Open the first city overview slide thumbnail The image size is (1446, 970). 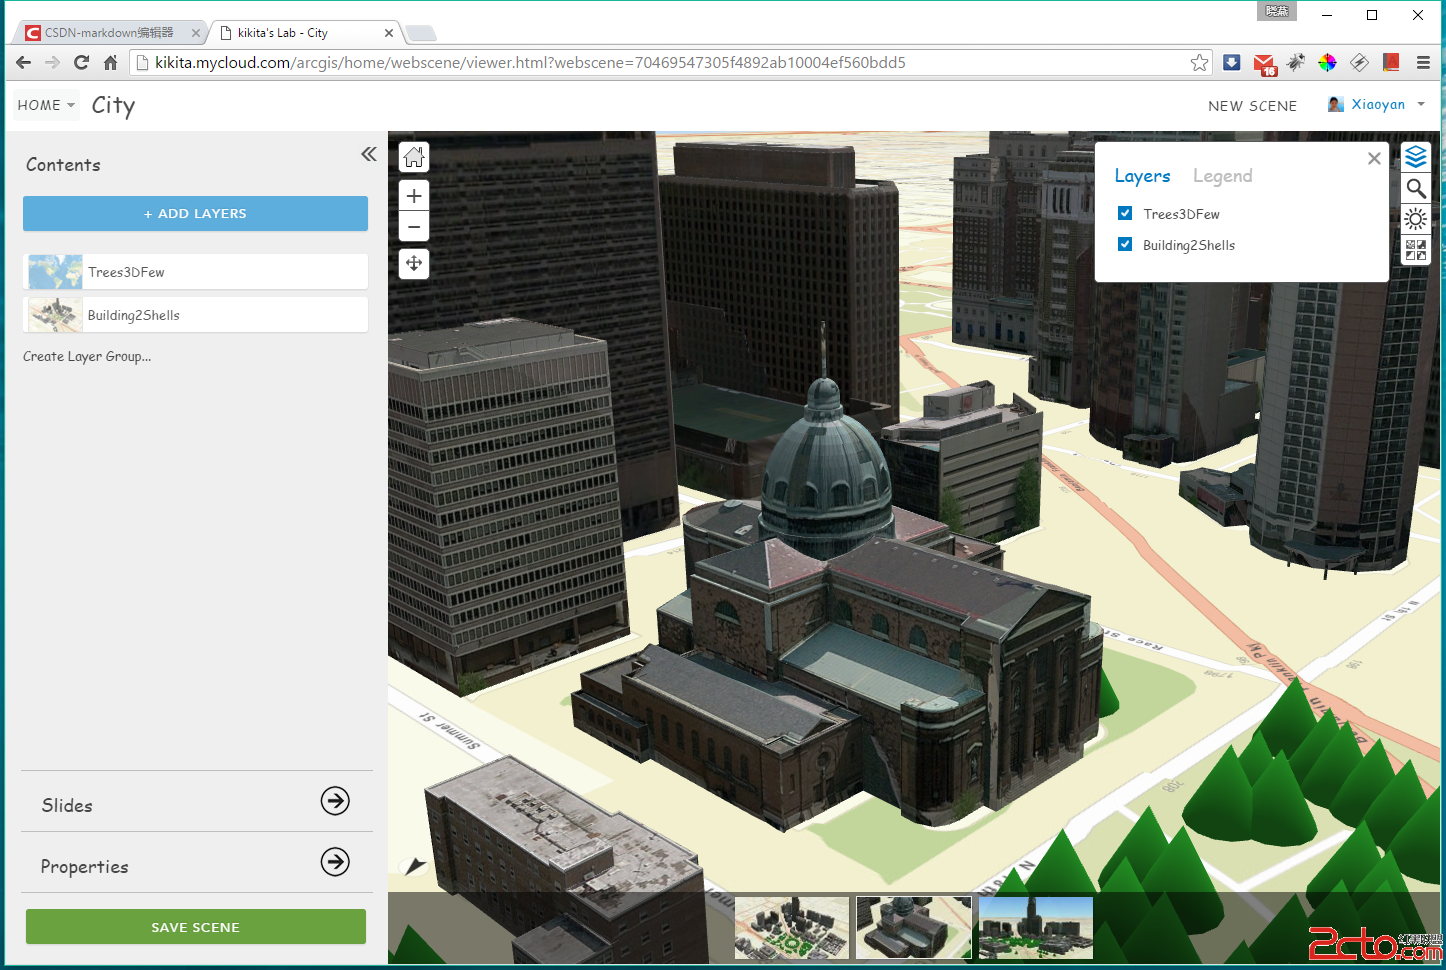[x=792, y=928]
